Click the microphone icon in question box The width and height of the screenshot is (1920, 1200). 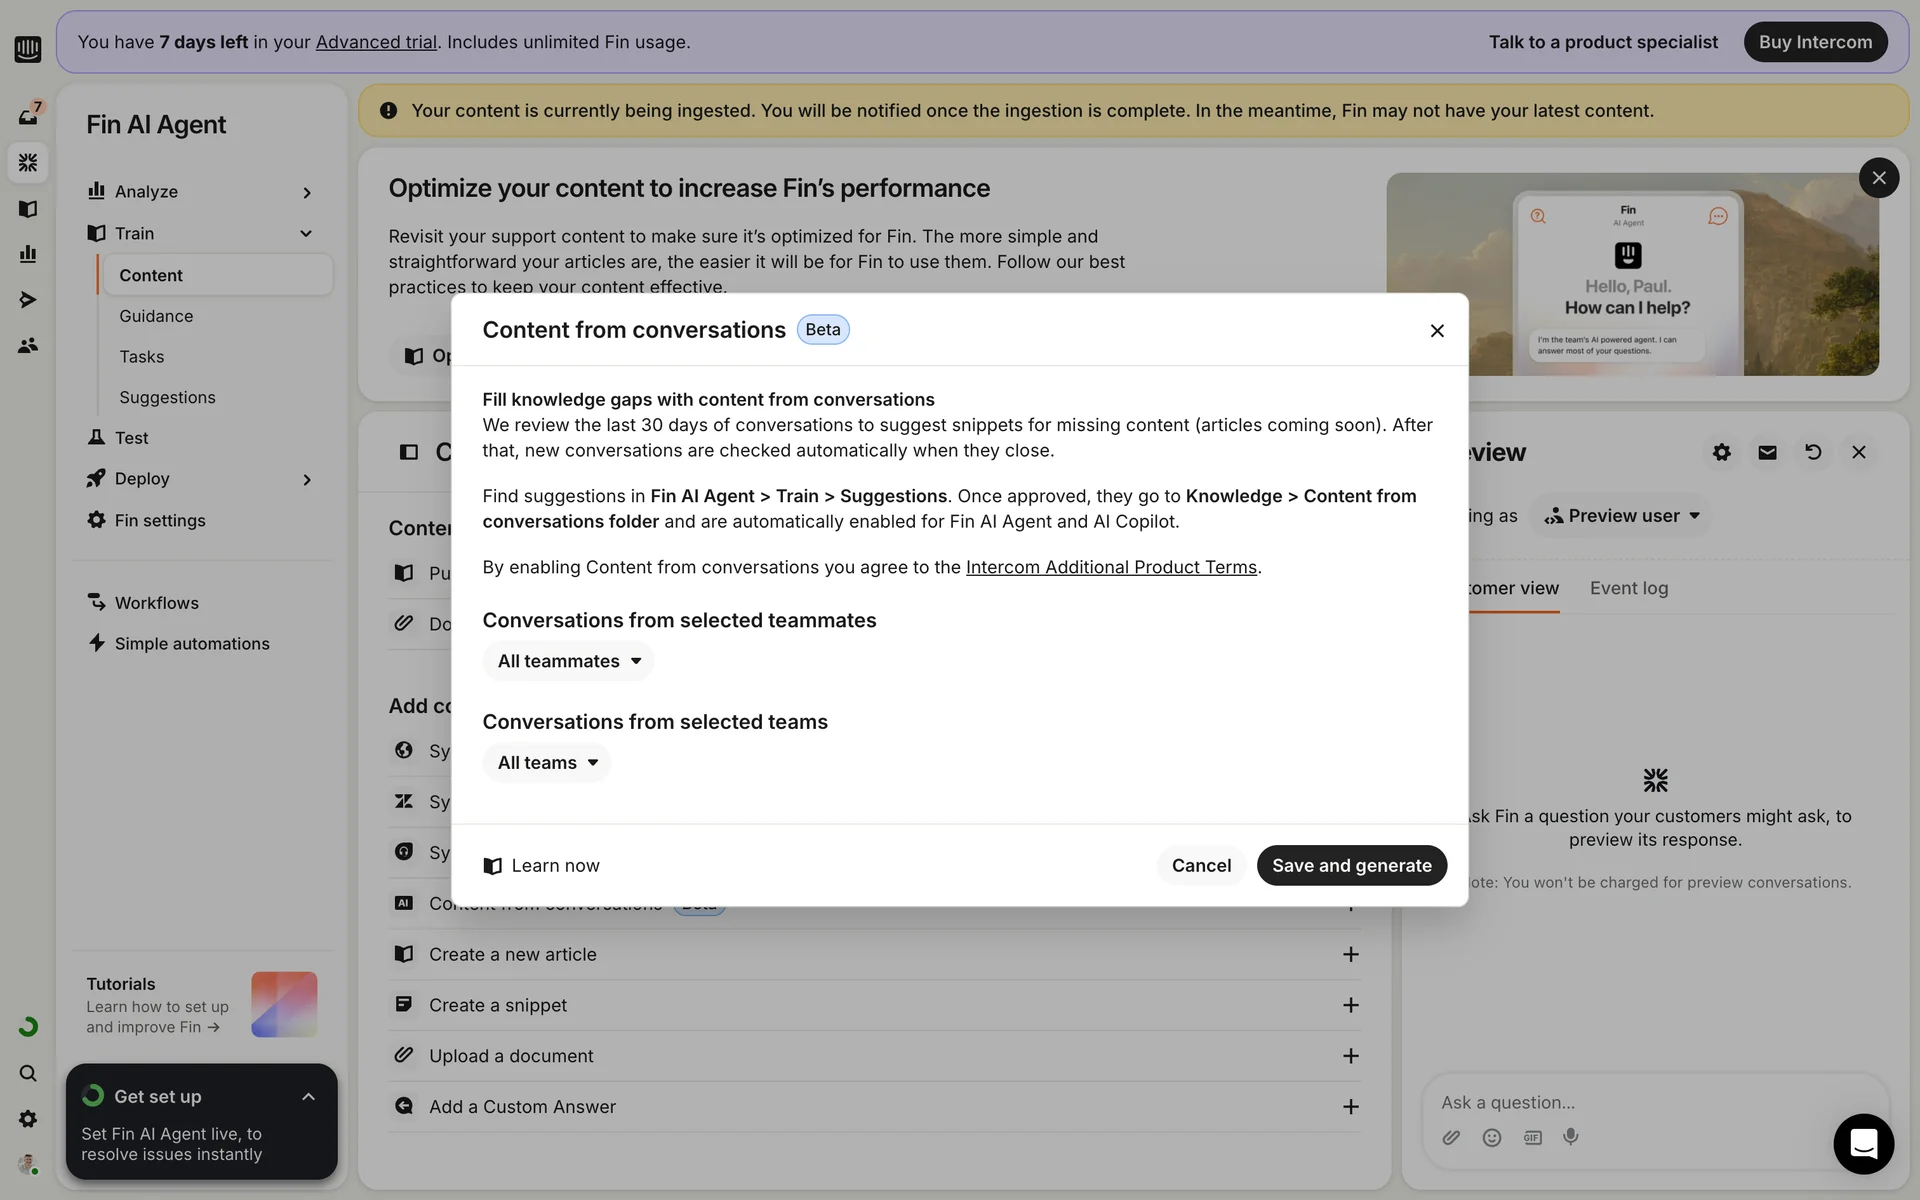click(1571, 1137)
